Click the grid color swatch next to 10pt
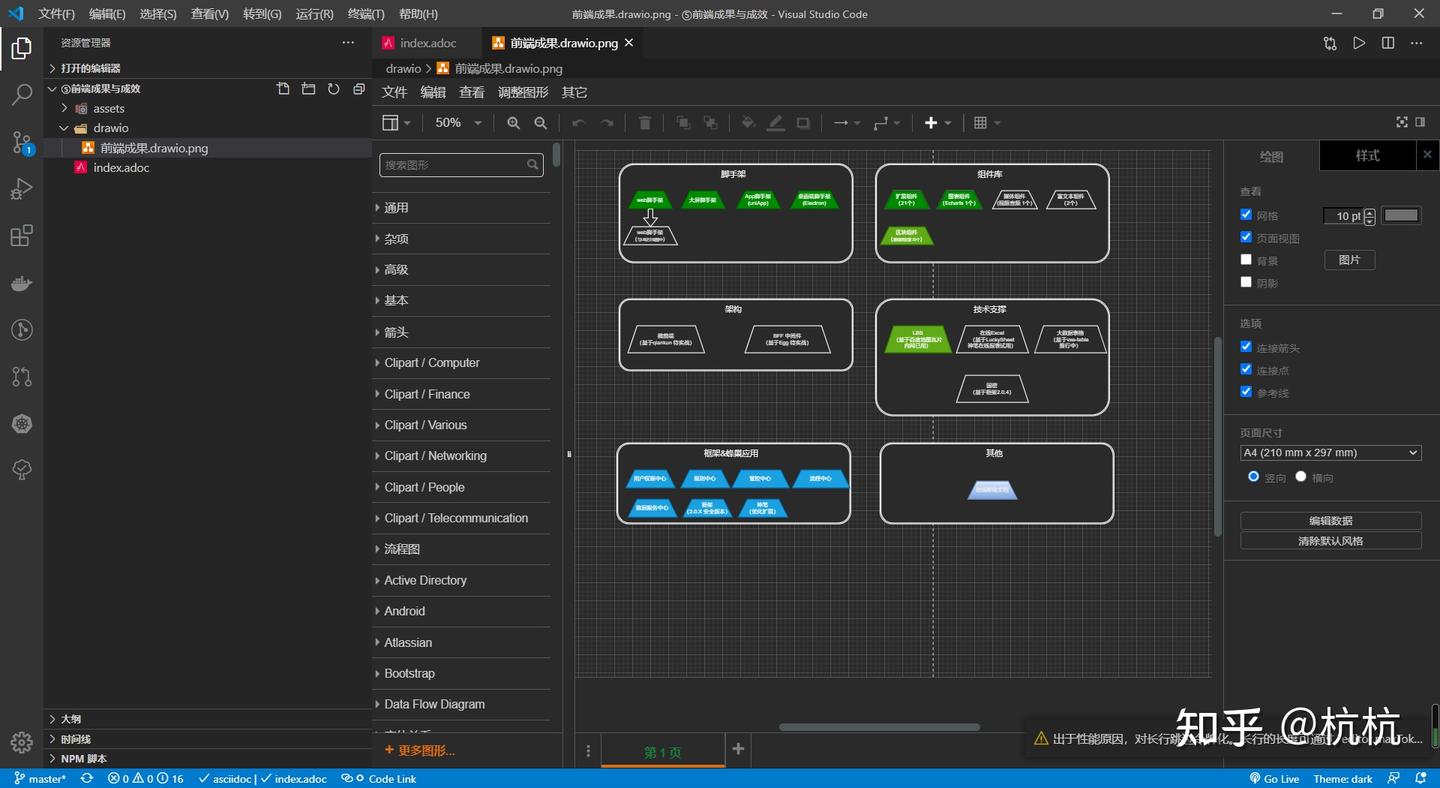Image resolution: width=1440 pixels, height=788 pixels. coord(1400,214)
